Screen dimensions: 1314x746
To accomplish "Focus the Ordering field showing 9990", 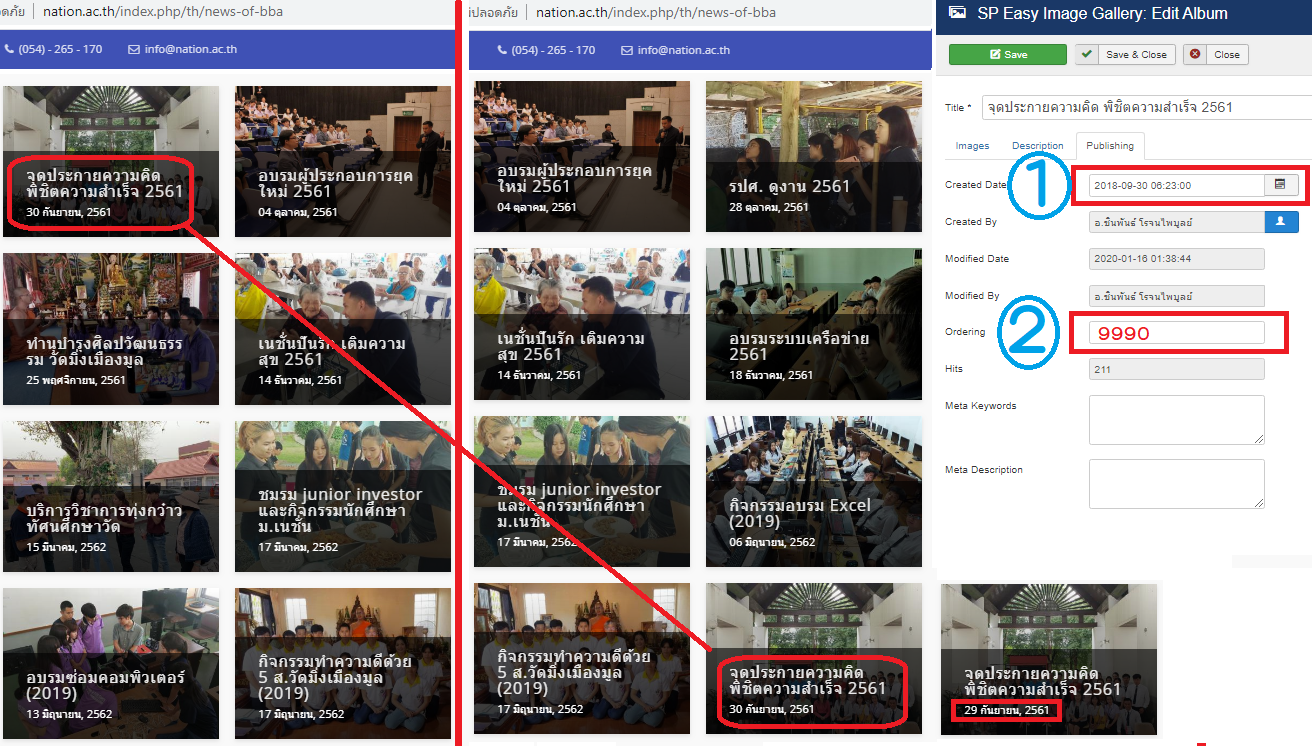I will click(1178, 333).
